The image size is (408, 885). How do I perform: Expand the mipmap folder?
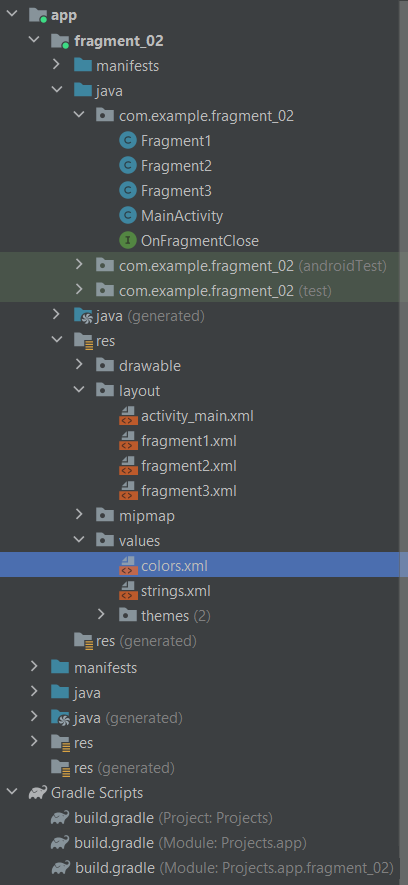pyautogui.click(x=79, y=514)
